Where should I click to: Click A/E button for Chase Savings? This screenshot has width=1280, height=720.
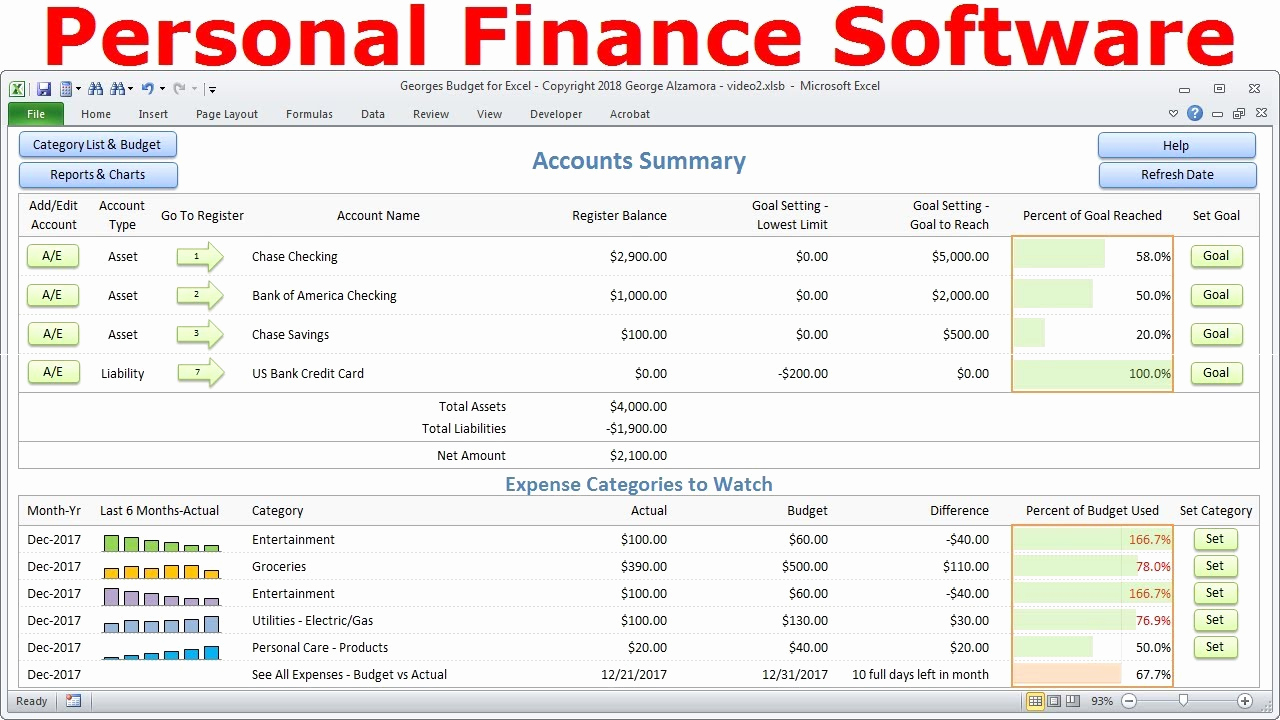point(53,334)
